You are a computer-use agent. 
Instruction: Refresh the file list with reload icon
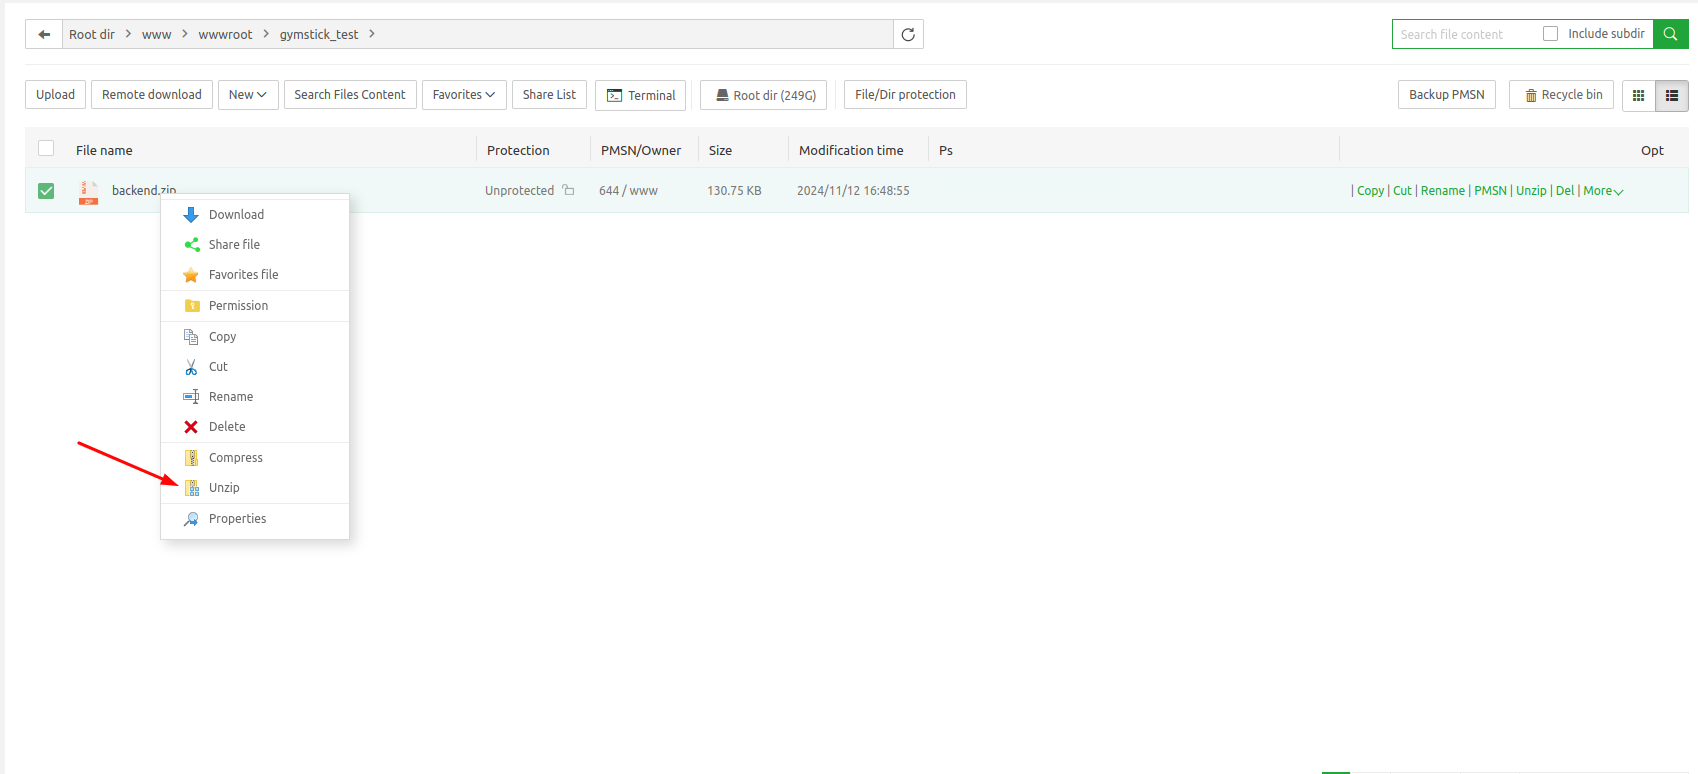[x=908, y=34]
